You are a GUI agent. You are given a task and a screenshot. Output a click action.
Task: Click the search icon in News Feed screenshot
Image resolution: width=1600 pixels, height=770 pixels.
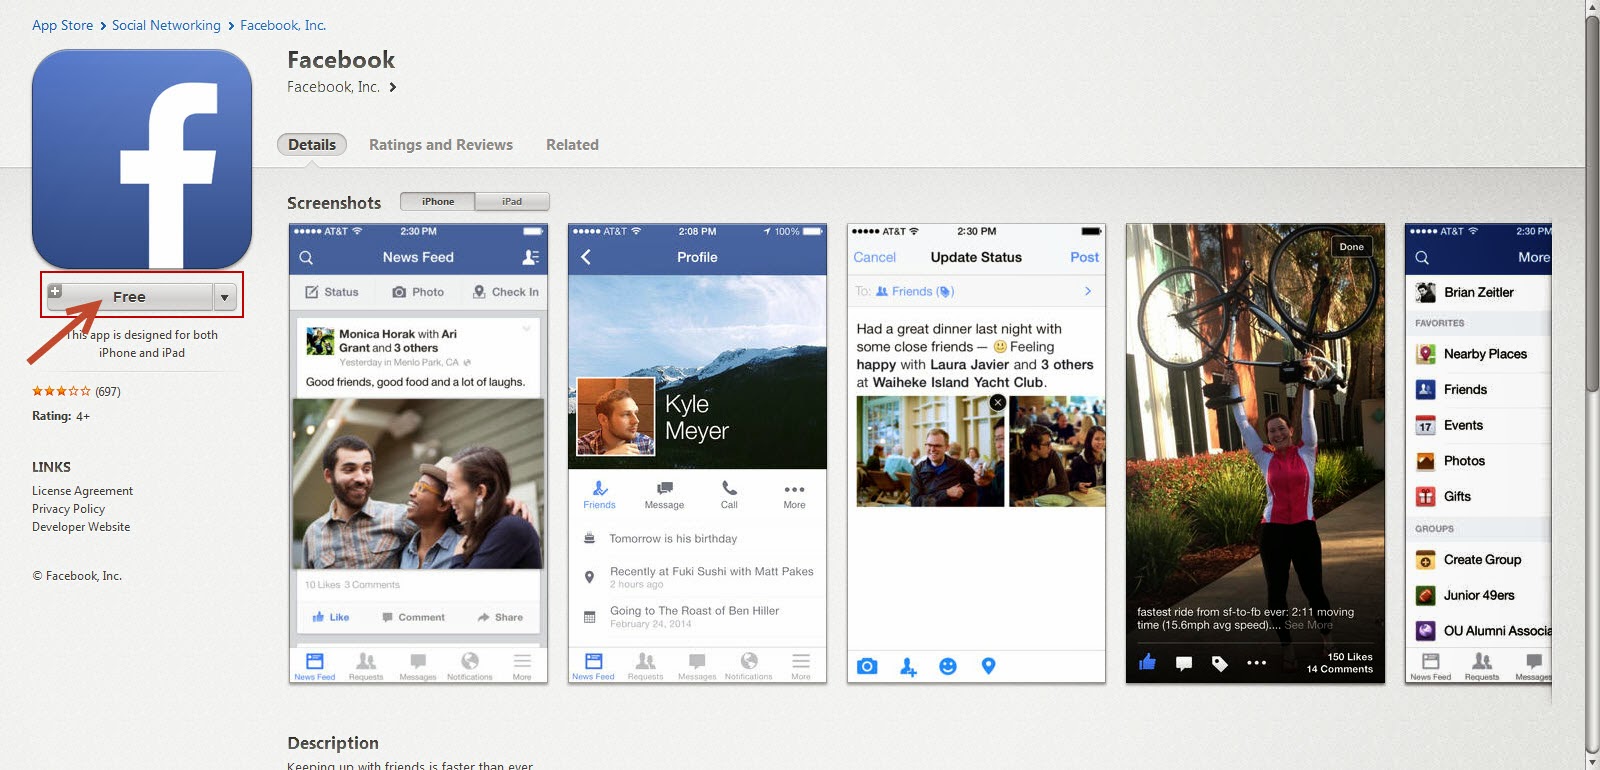click(x=306, y=258)
